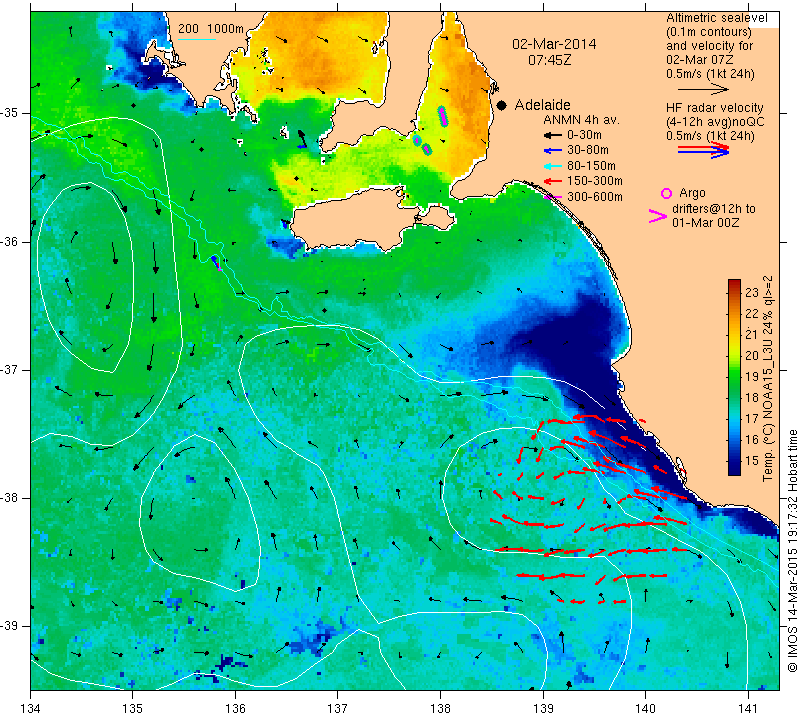Click the 'Altimetric sealevel' legend title
This screenshot has width=800, height=720.
point(716,18)
